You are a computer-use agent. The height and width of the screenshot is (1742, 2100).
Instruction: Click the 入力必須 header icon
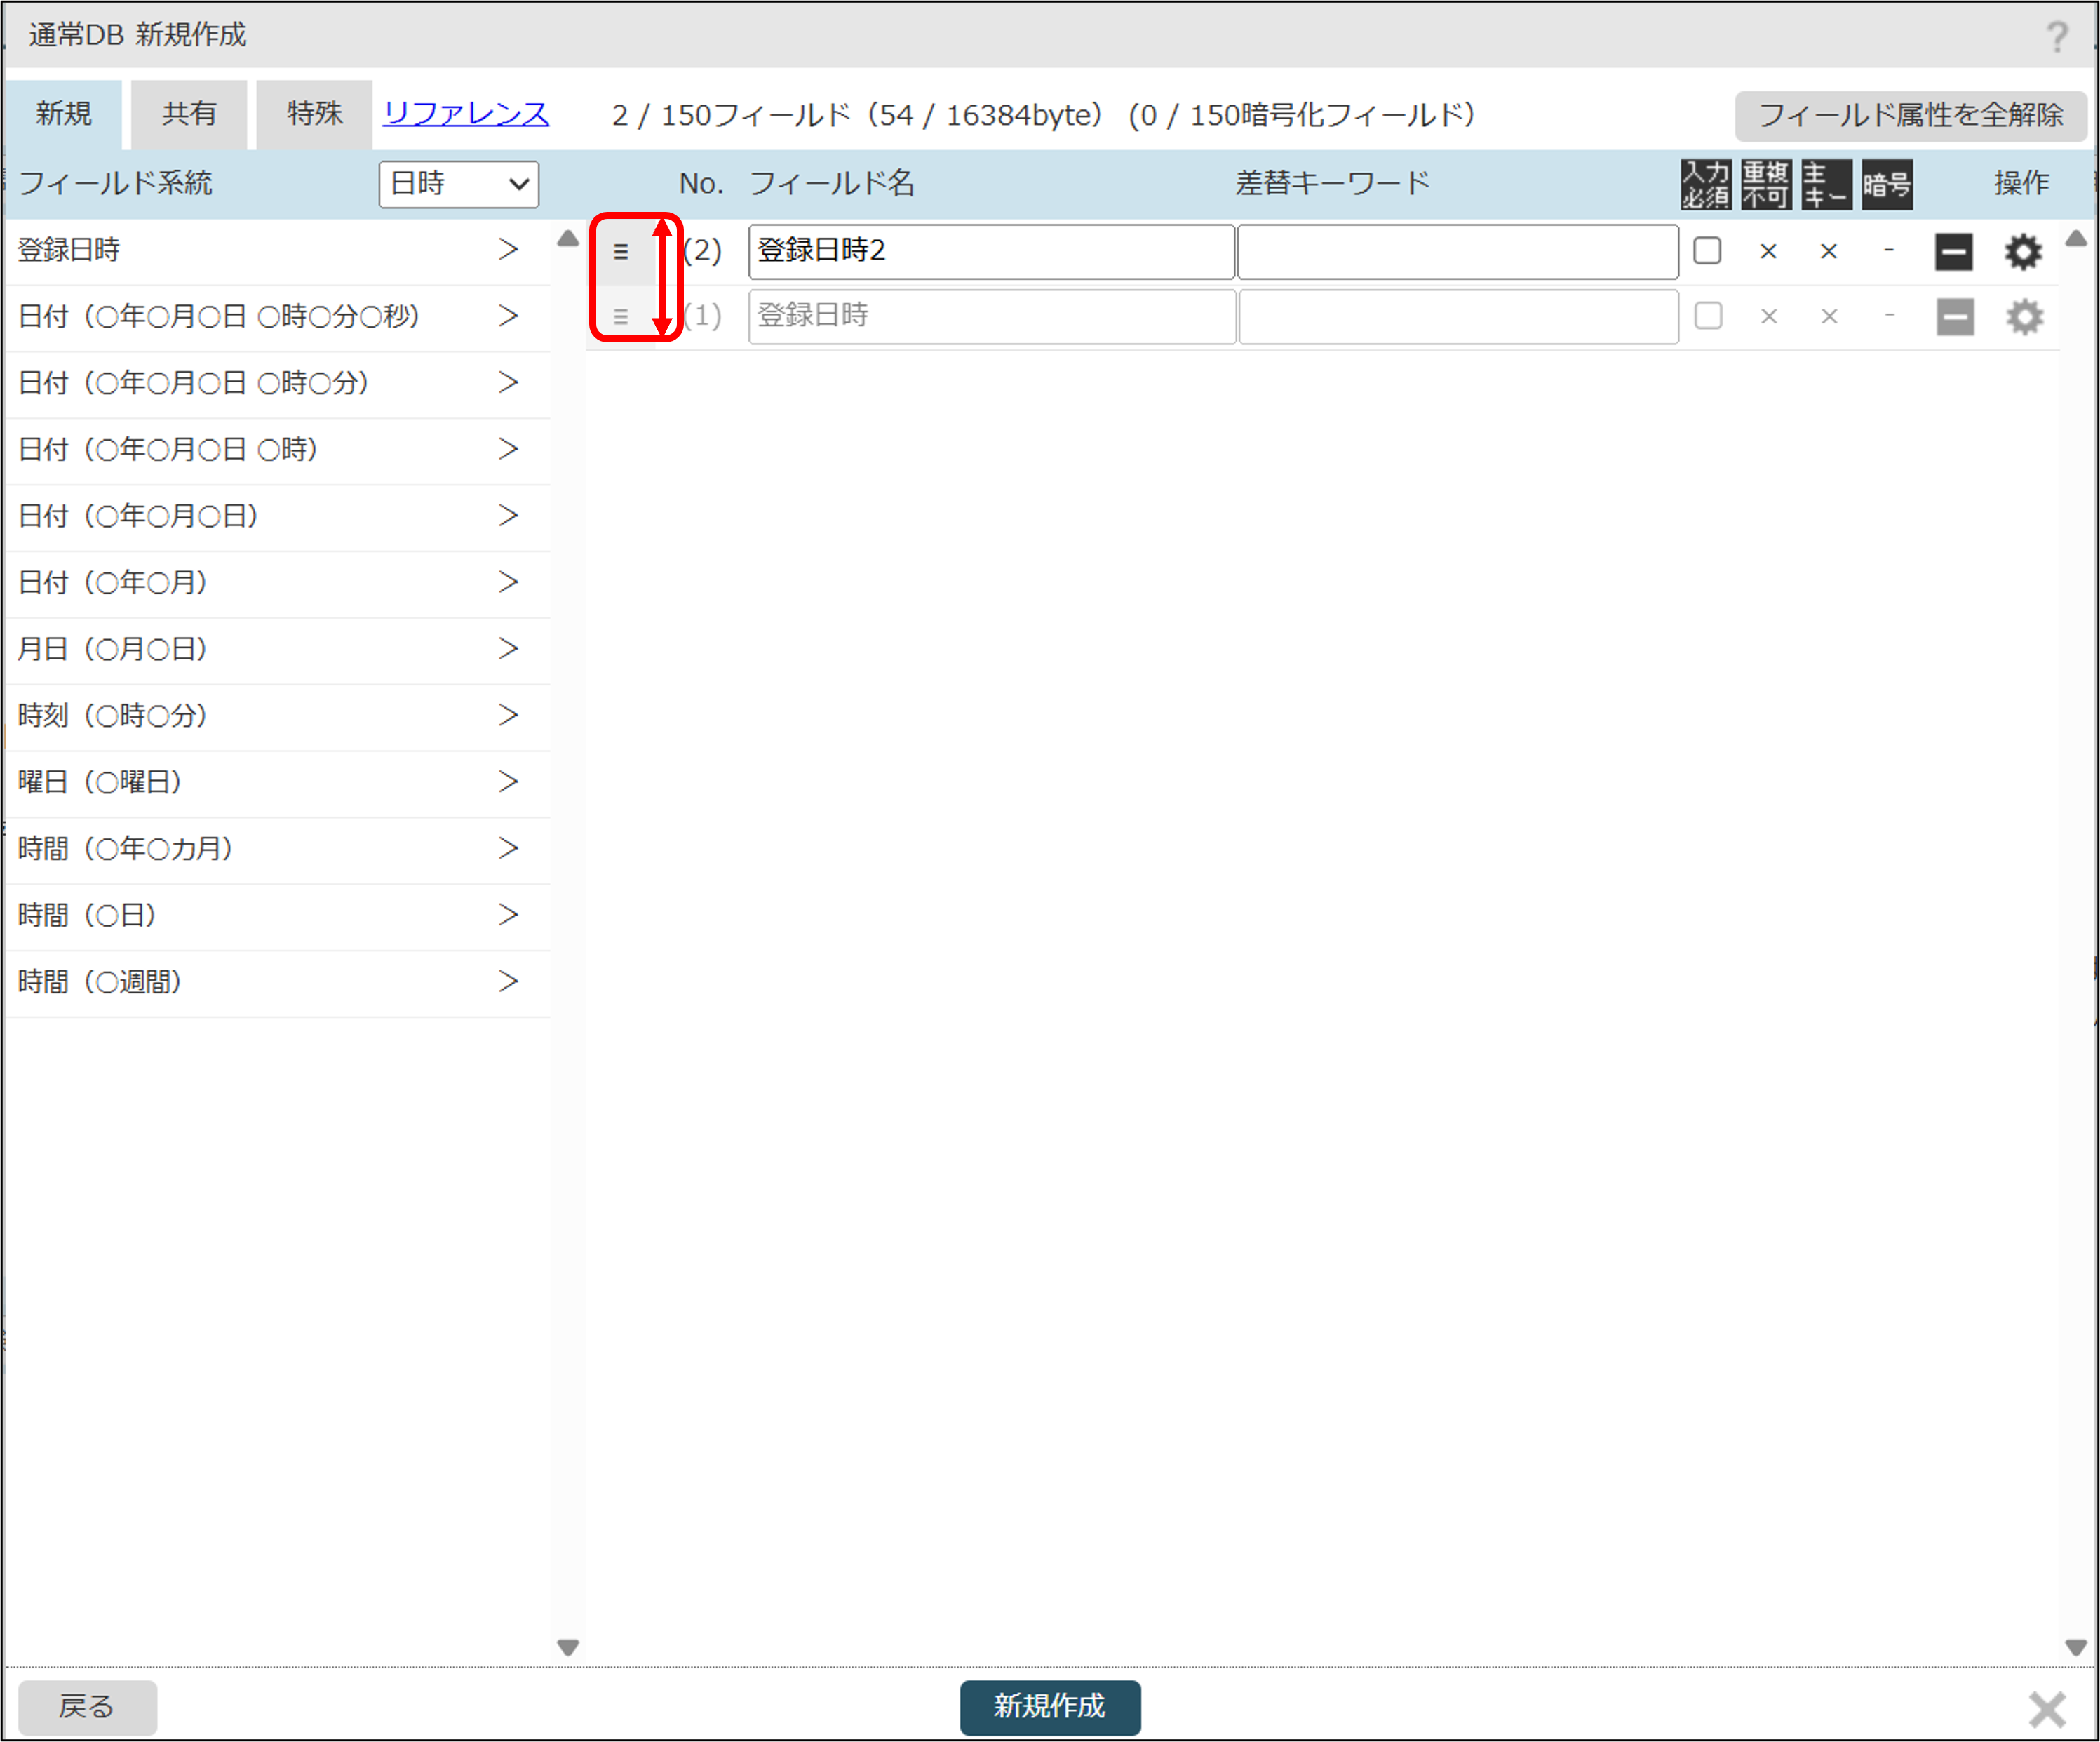[1705, 185]
